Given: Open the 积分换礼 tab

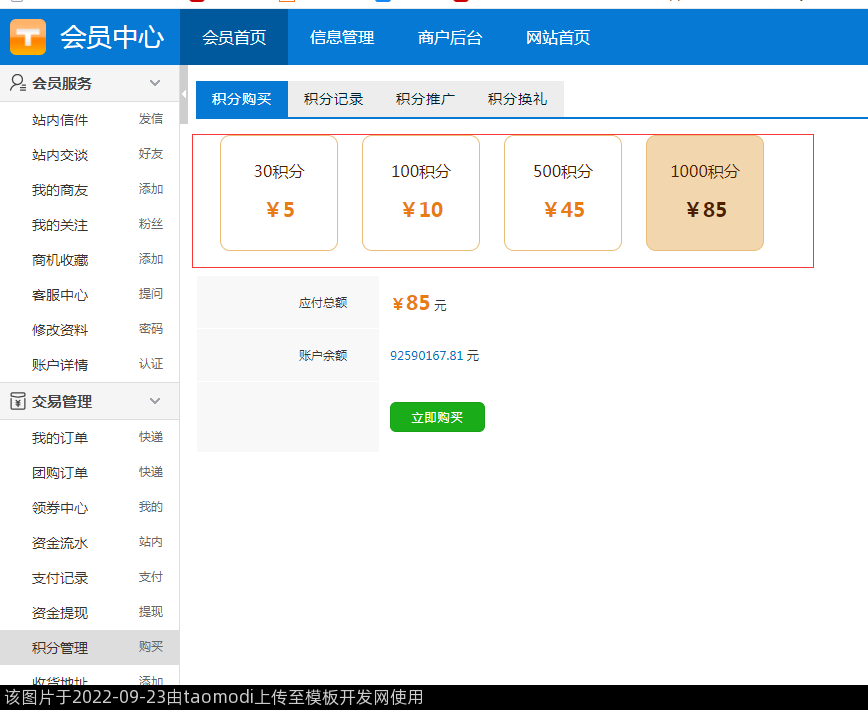Looking at the screenshot, I should point(518,99).
